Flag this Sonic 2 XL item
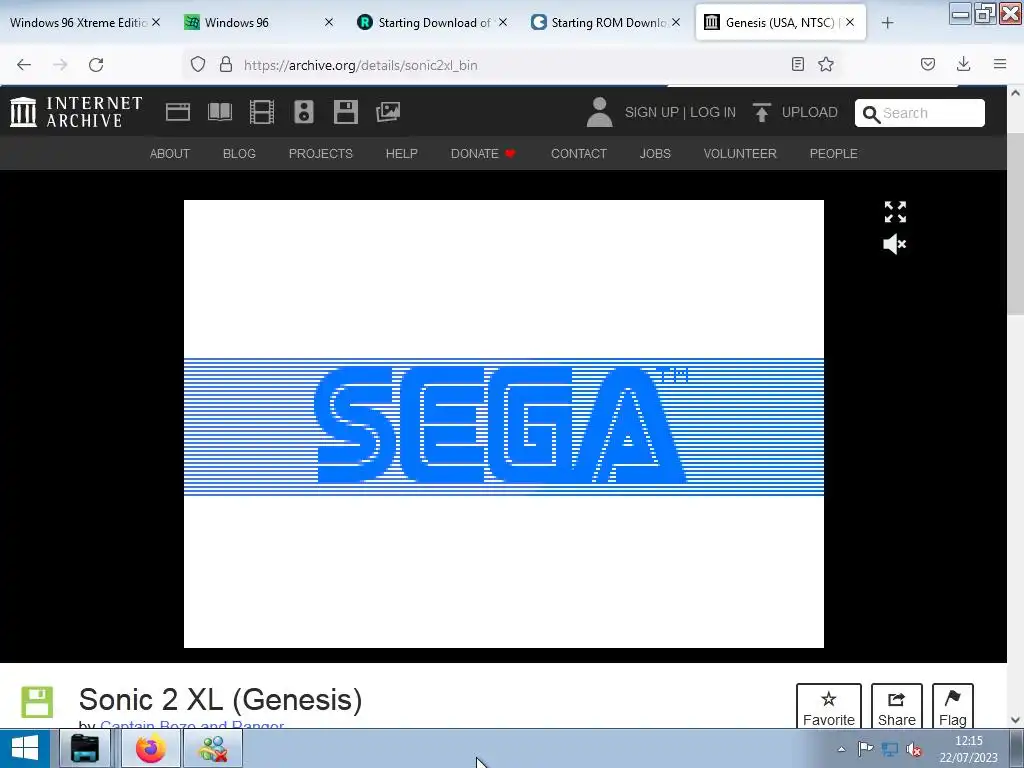Screen dimensions: 1024x768 tap(953, 707)
